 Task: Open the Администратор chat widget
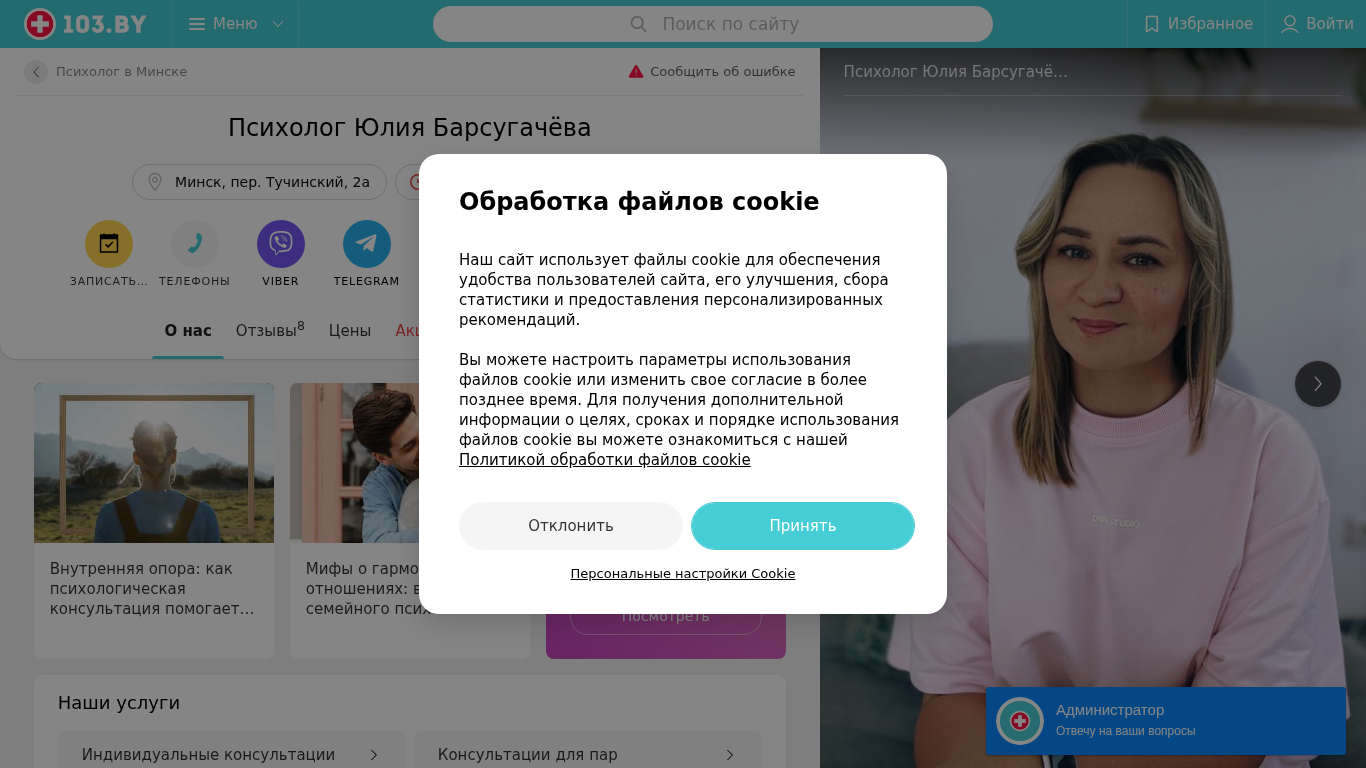pos(1165,721)
